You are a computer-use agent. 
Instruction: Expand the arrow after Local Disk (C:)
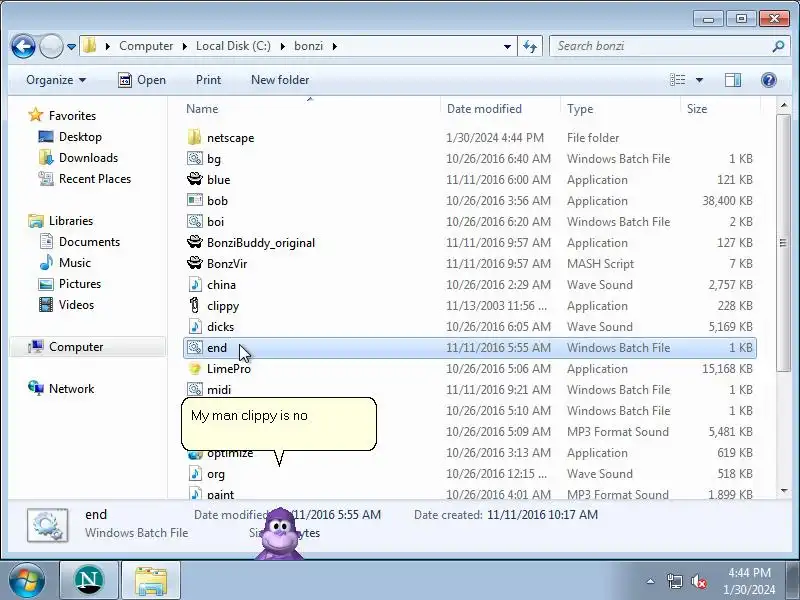(283, 46)
